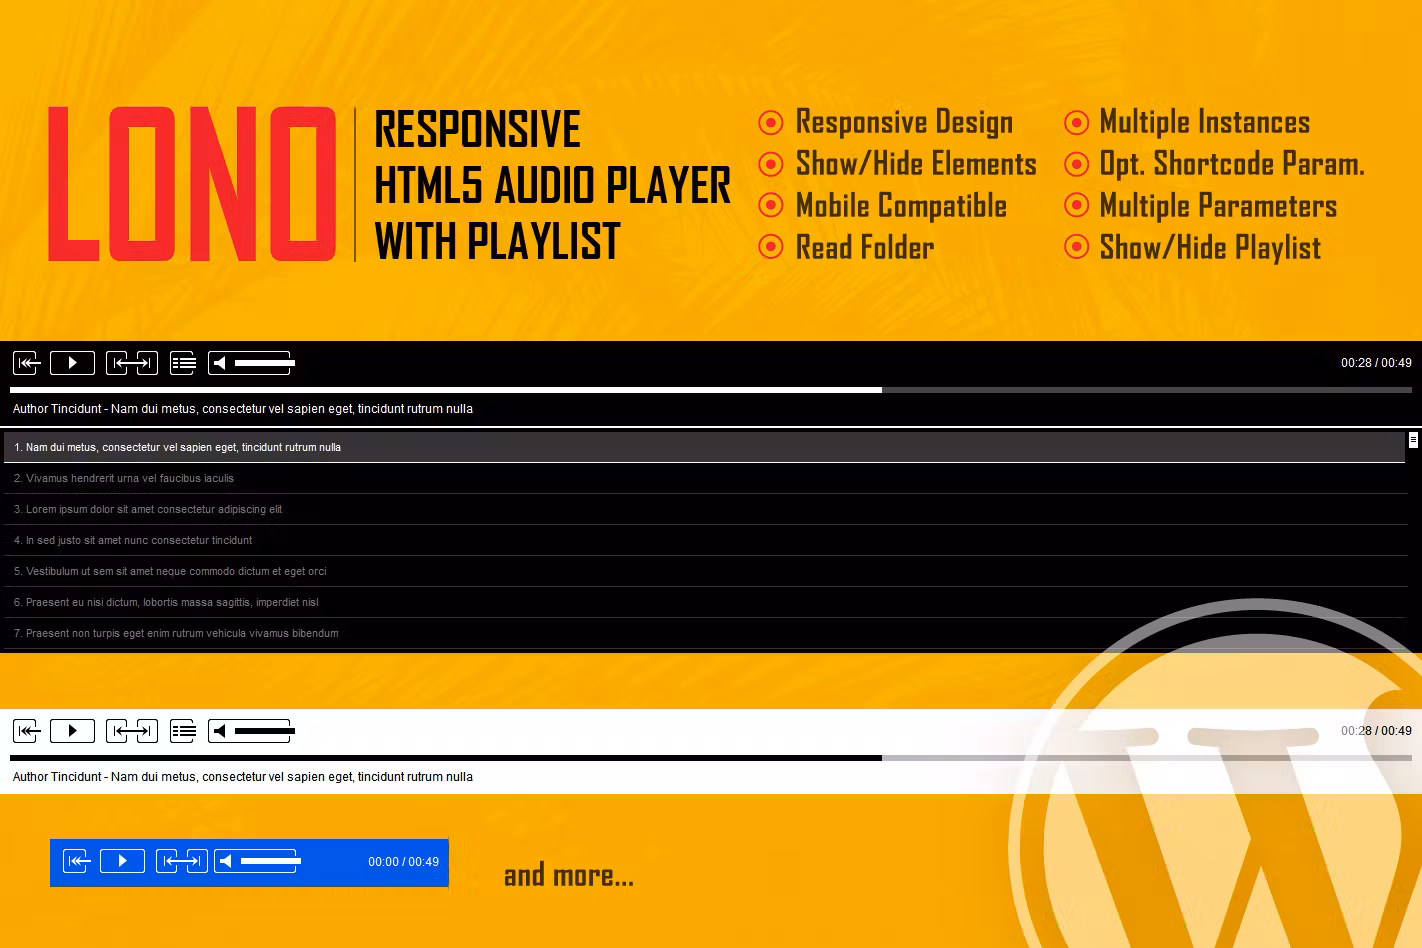Play the track in the white player
This screenshot has width=1422, height=948.
(x=72, y=731)
